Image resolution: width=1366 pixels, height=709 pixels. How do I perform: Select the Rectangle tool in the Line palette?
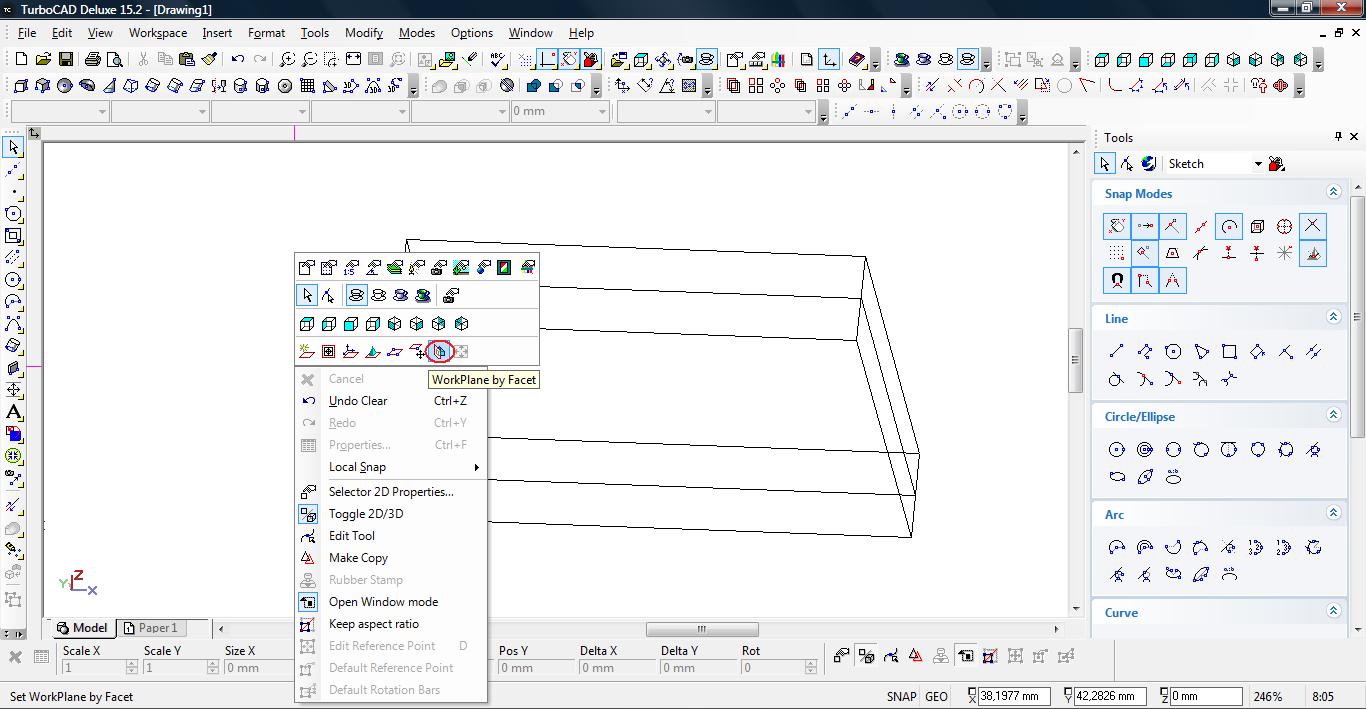1229,351
